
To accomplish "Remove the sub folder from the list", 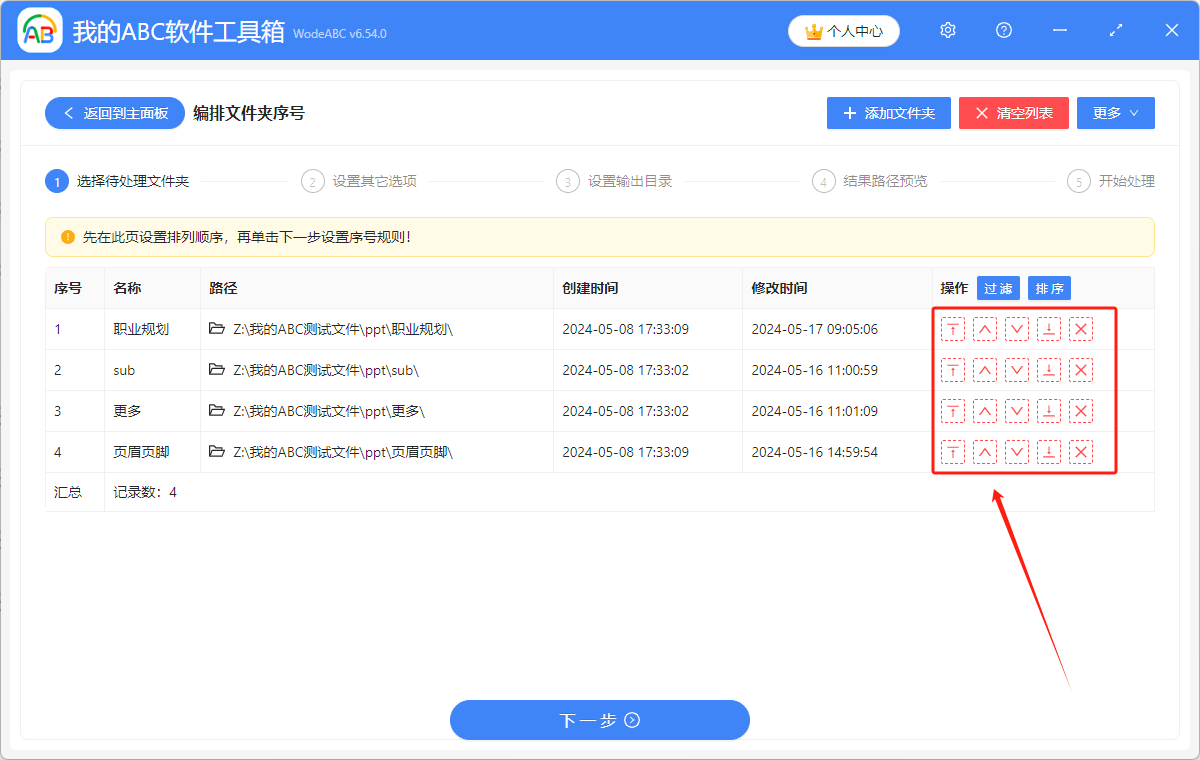I will click(1081, 369).
